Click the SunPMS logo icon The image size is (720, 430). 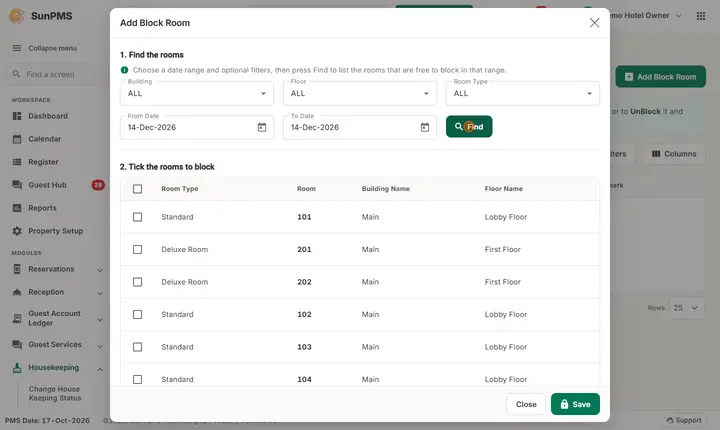pyautogui.click(x=17, y=16)
